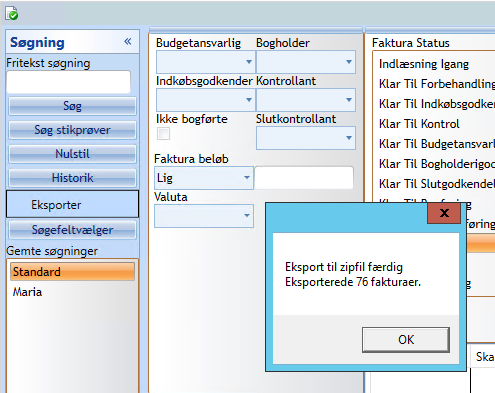Open the Indkøbsgodkender dropdown
Screen dimensions: 495x393
pyautogui.click(x=205, y=100)
